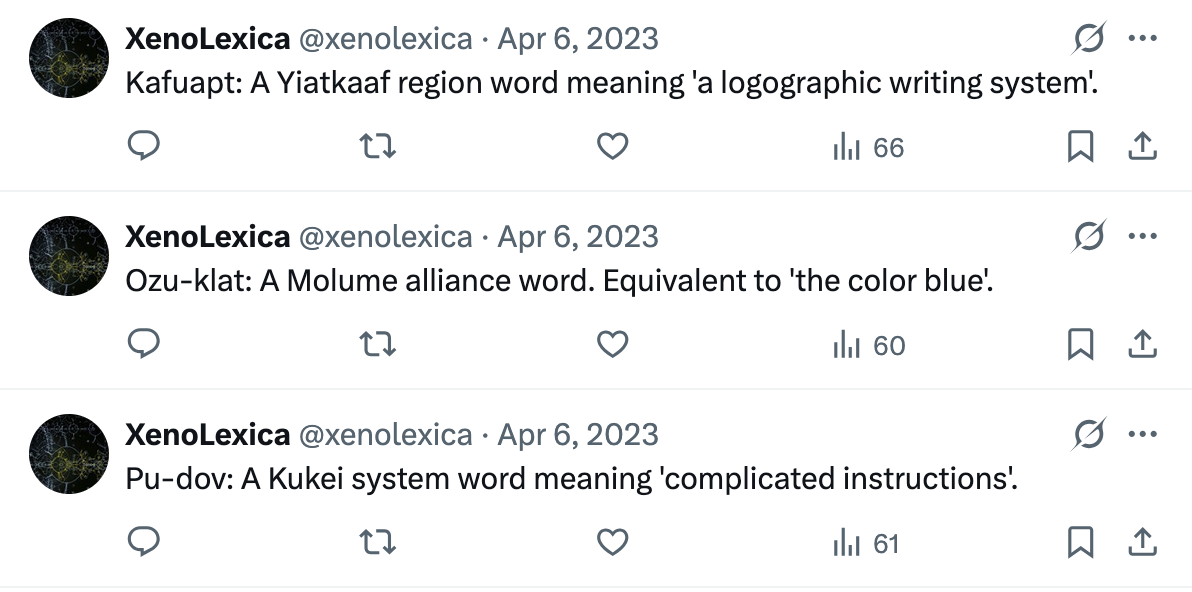Viewport: 1192px width, 592px height.
Task: Open XenoLexica name on the Kafuapt tweet
Action: (208, 38)
